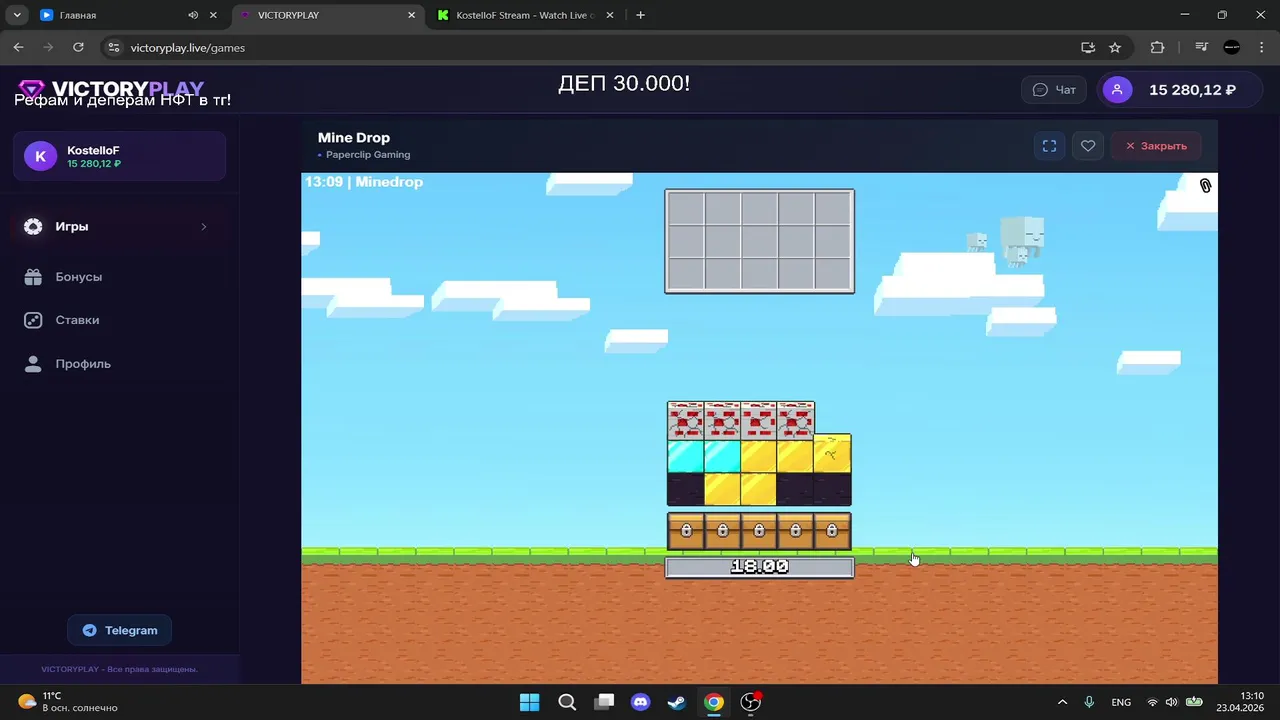Click the ENG language indicator
Screen dimensions: 1280x720
(x=1121, y=702)
